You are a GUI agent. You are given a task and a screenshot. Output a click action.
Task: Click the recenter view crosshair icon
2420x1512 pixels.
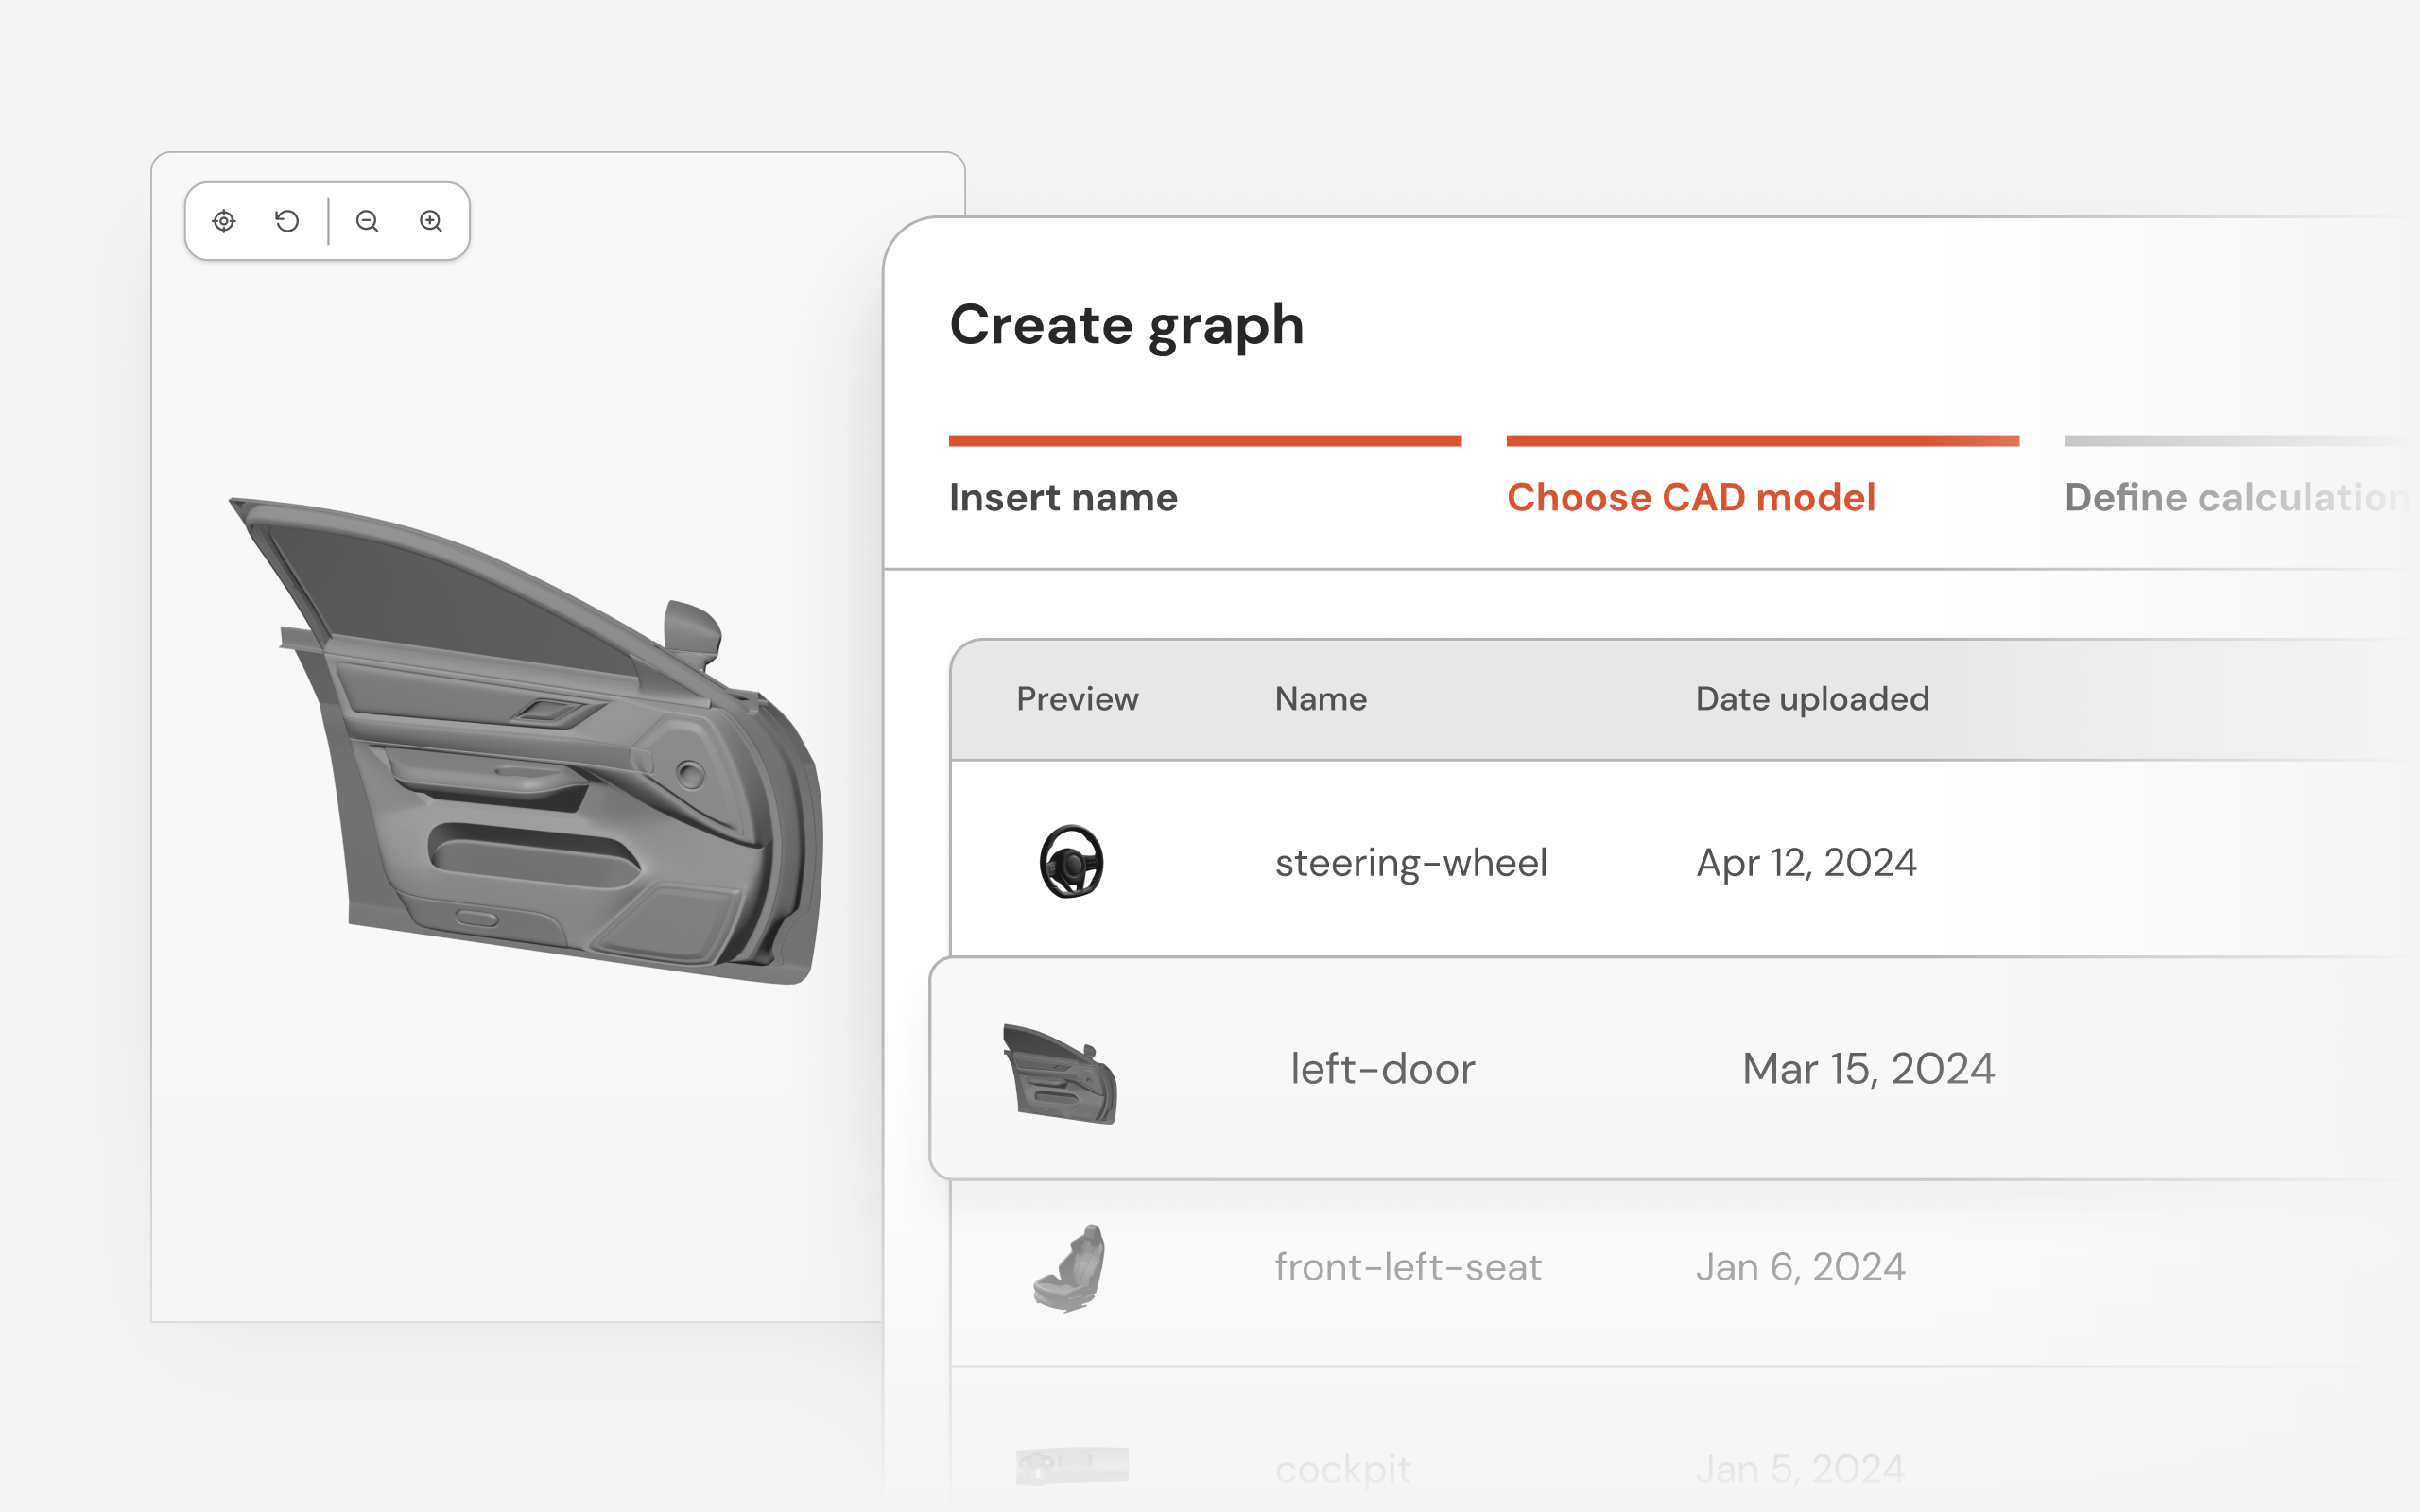[224, 221]
